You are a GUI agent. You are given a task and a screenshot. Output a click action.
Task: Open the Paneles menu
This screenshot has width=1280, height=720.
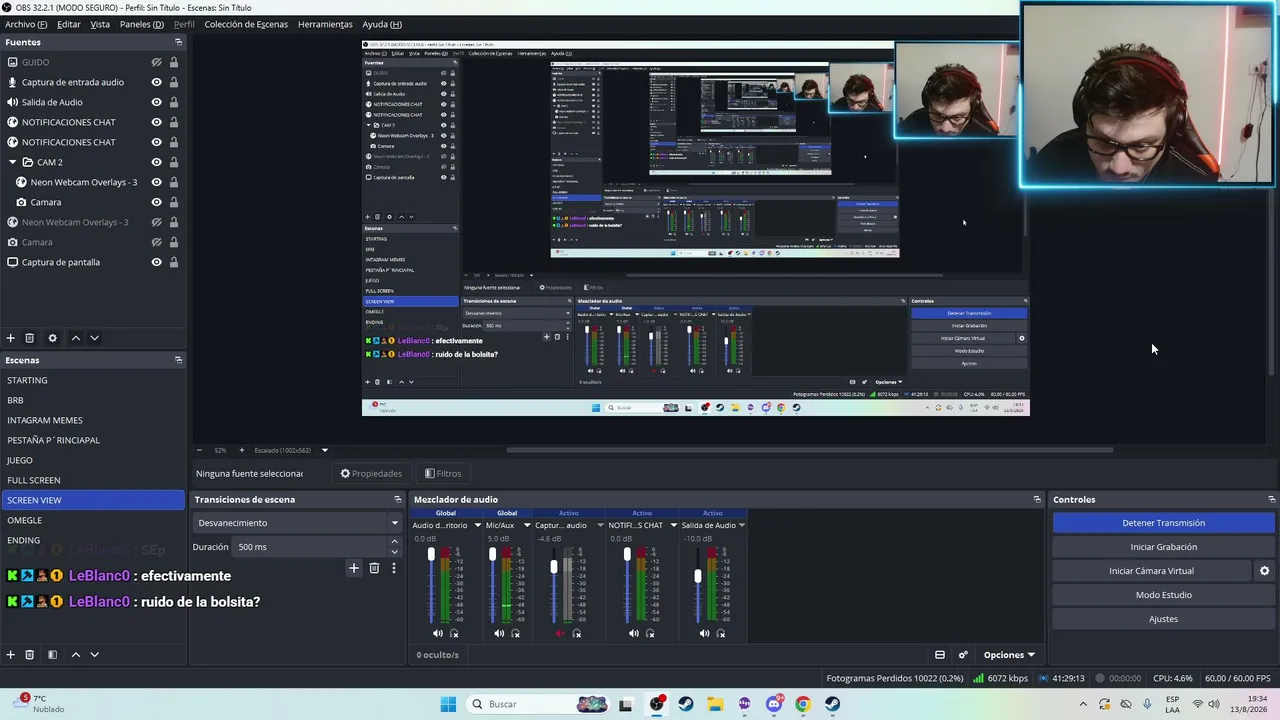coord(142,24)
